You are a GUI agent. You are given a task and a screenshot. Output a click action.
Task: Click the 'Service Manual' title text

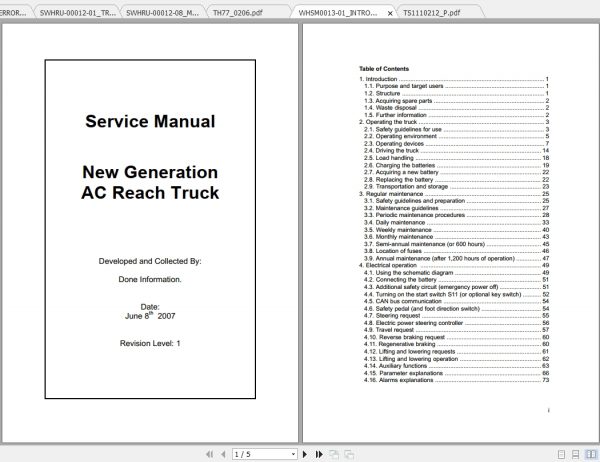point(150,121)
